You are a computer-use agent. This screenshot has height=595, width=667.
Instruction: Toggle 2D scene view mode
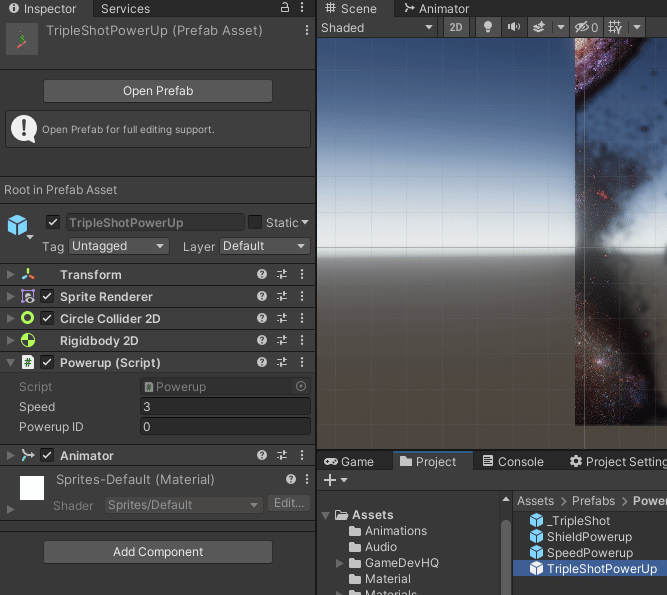(x=456, y=28)
